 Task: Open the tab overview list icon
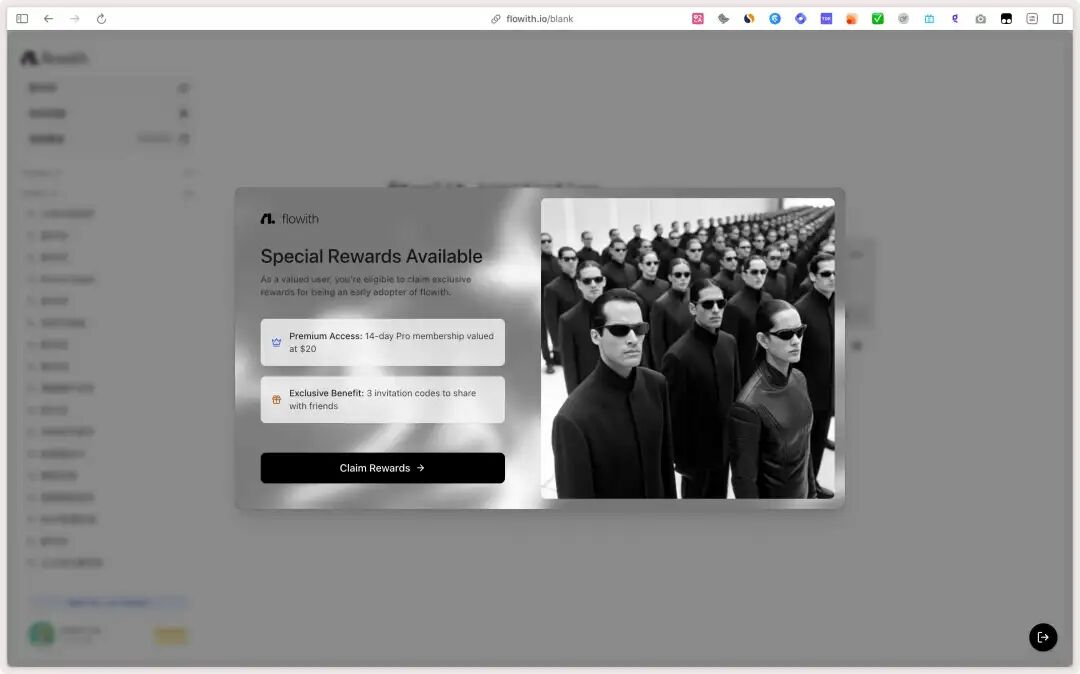click(1032, 19)
